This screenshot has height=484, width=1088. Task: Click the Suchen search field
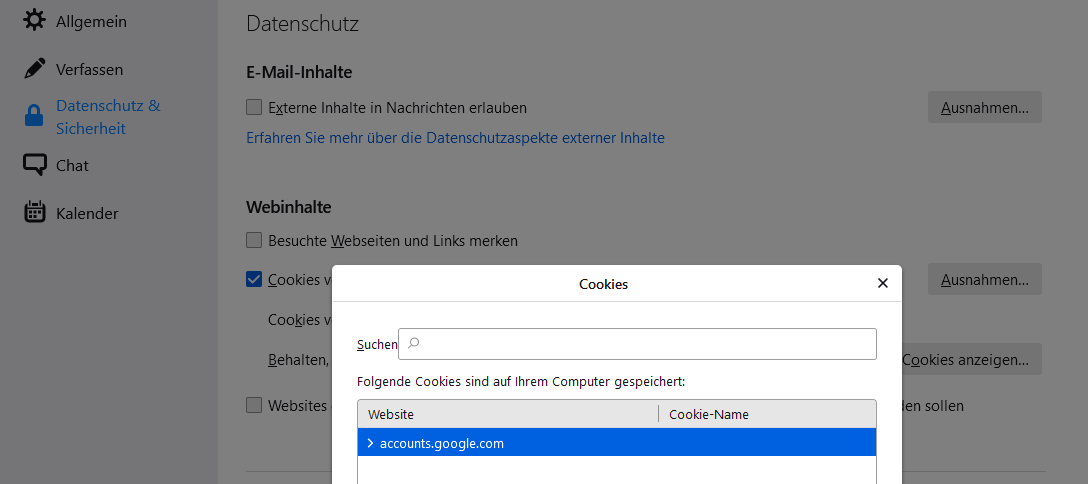637,344
